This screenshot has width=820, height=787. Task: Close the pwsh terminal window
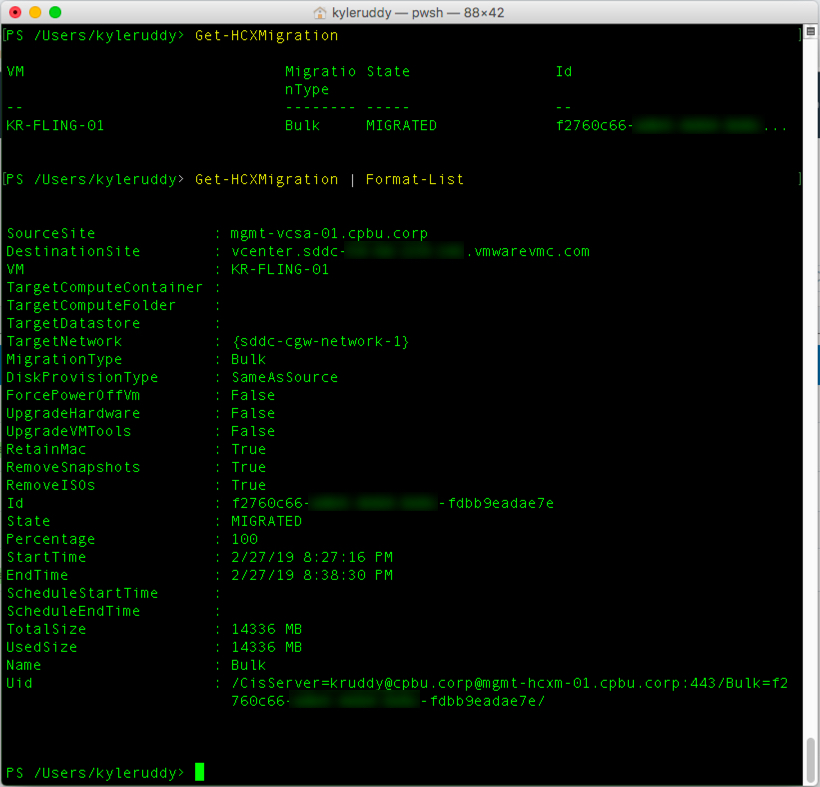click(x=14, y=12)
